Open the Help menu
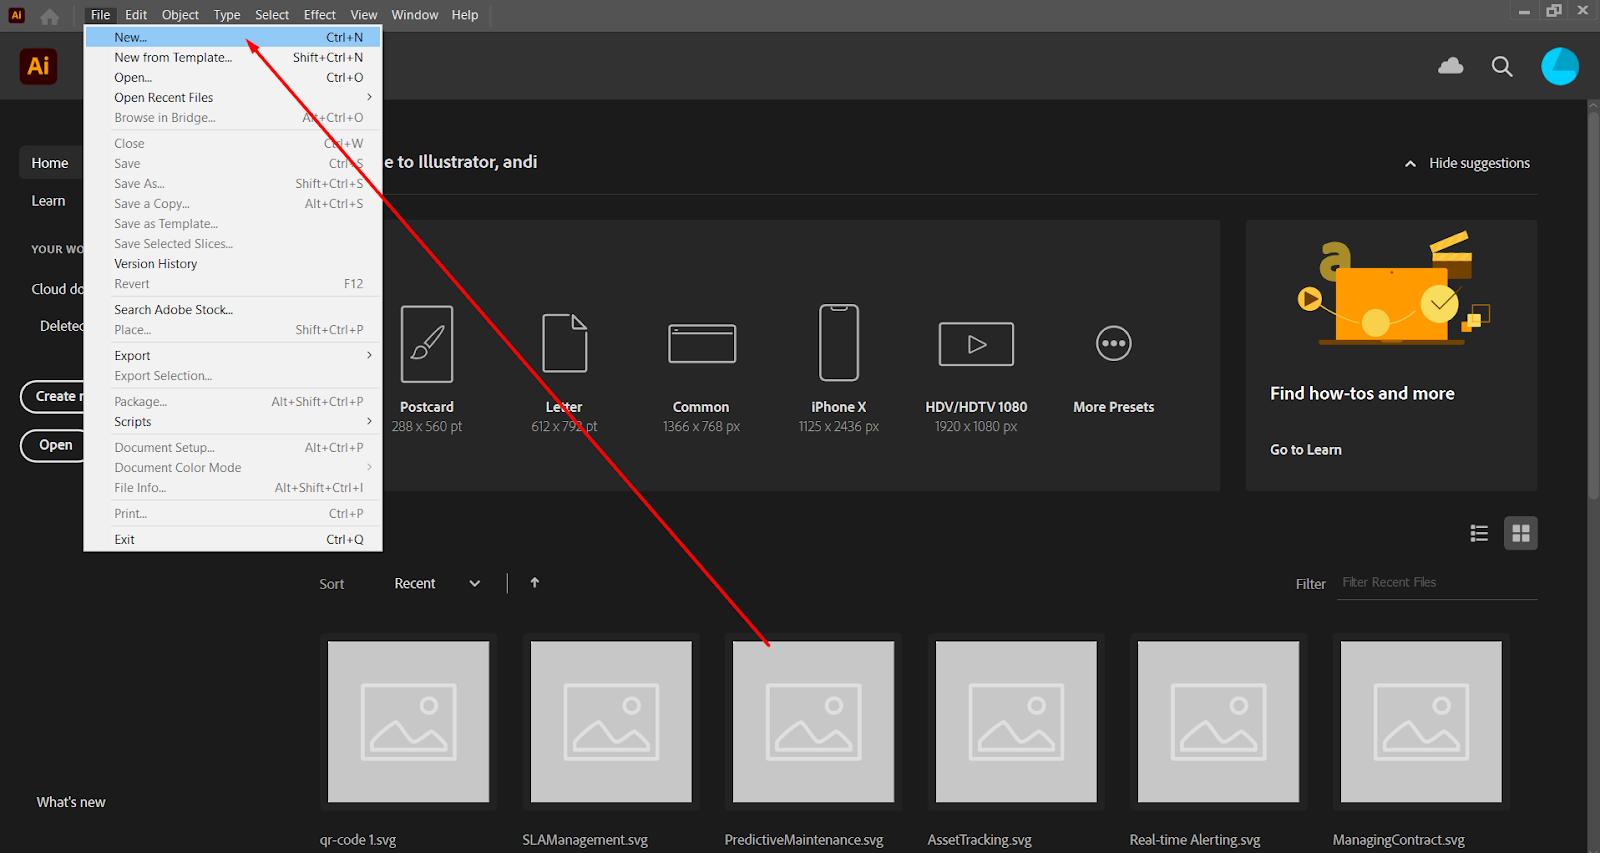This screenshot has width=1600, height=853. pyautogui.click(x=465, y=15)
